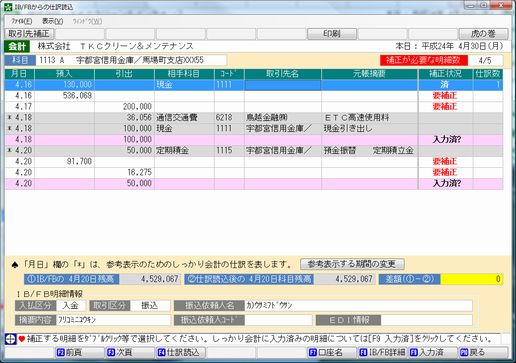The height and width of the screenshot is (363, 516).
Task: Click the yellow 差額 difference value box
Action: pos(471,279)
